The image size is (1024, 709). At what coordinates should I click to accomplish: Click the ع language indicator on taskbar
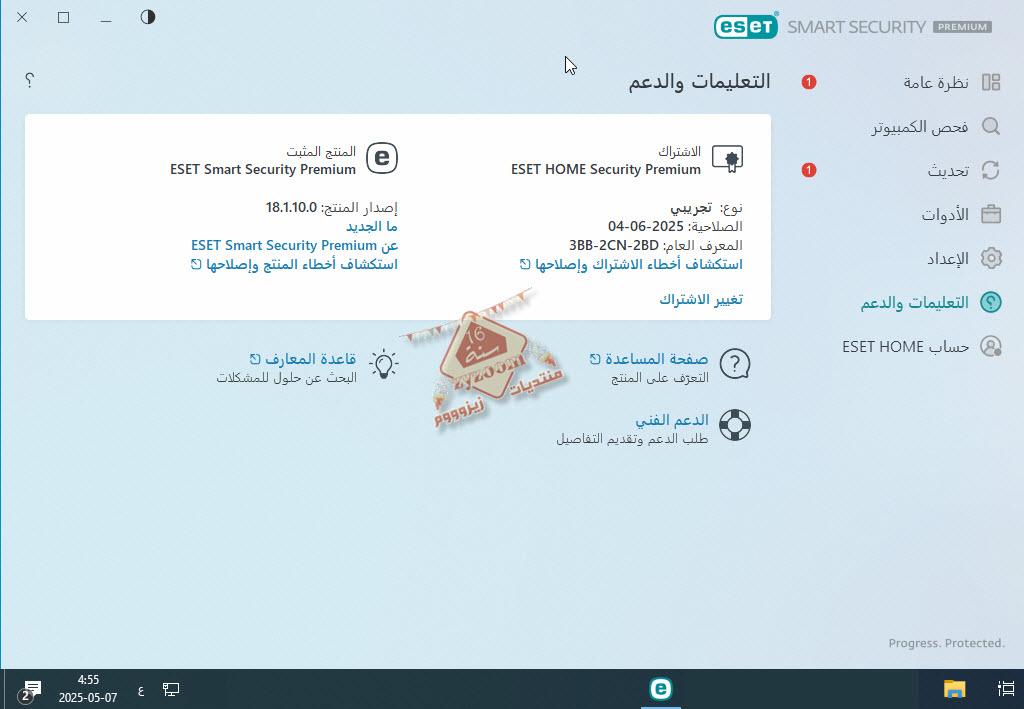(x=140, y=690)
